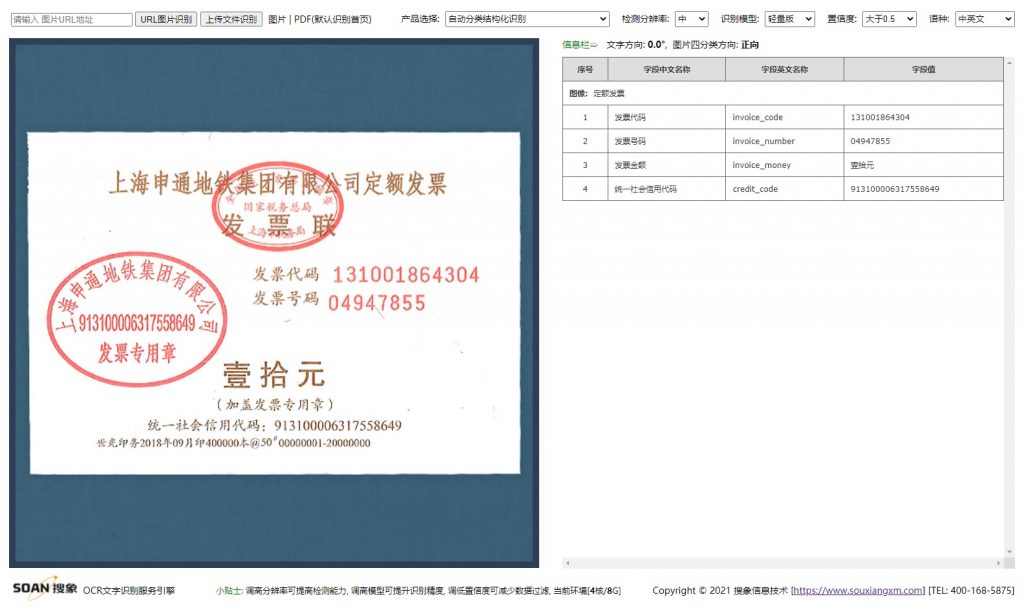Click the TEL: 400-168-5875 footer text

(971, 590)
